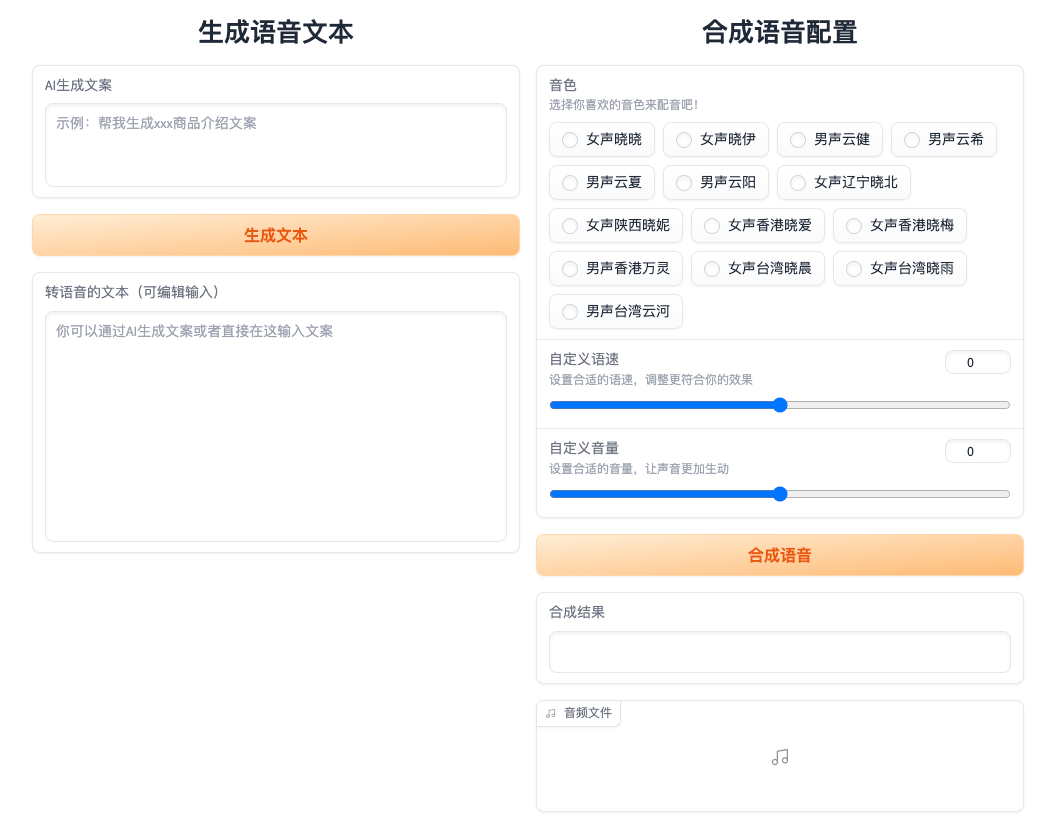Click the 自定义语速 number input field
This screenshot has height=825, width=1062.
tap(977, 362)
